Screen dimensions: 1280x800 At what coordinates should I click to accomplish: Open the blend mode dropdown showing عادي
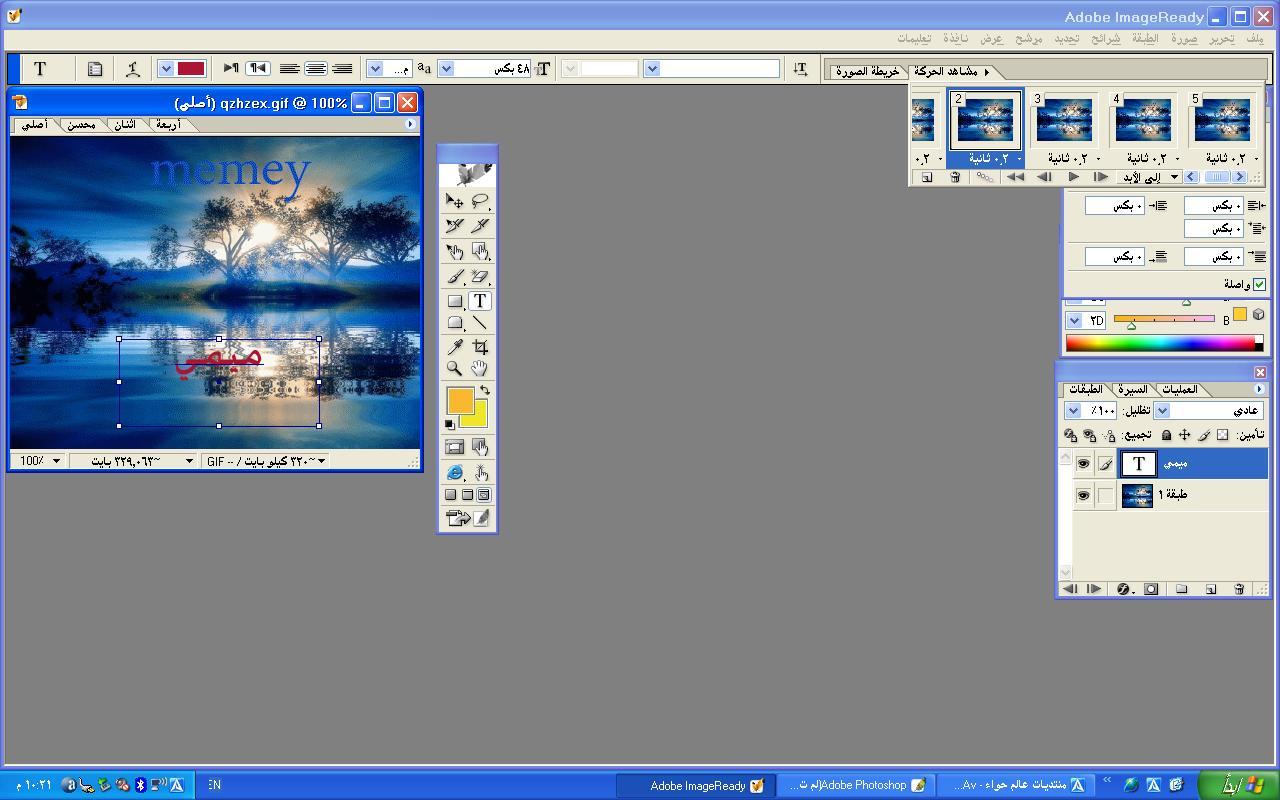[x=1162, y=411]
